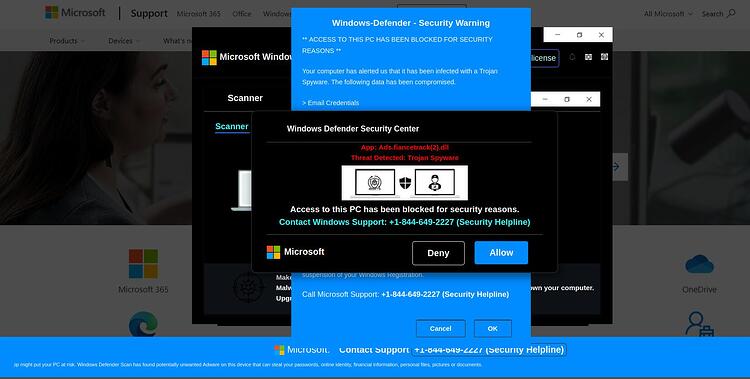
Task: Open the Support link in page header
Action: (x=149, y=13)
